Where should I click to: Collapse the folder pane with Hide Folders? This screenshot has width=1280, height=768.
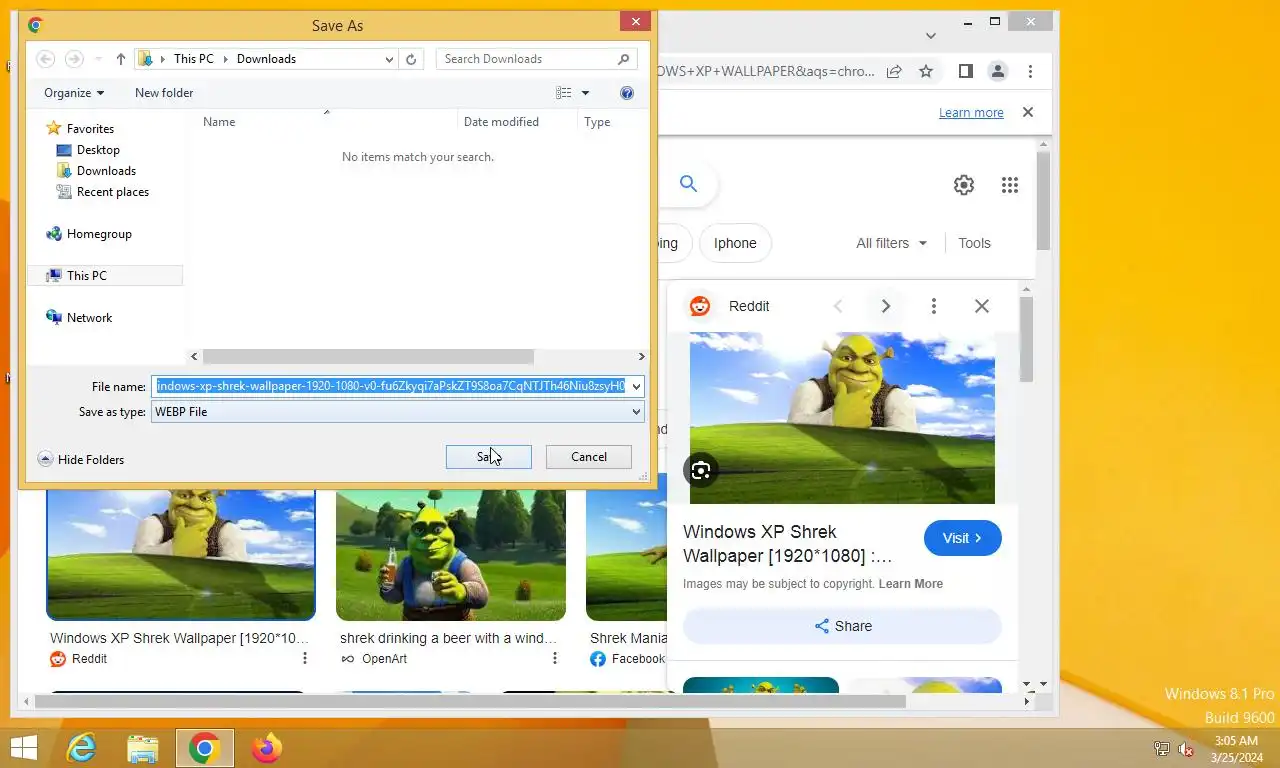(81, 460)
